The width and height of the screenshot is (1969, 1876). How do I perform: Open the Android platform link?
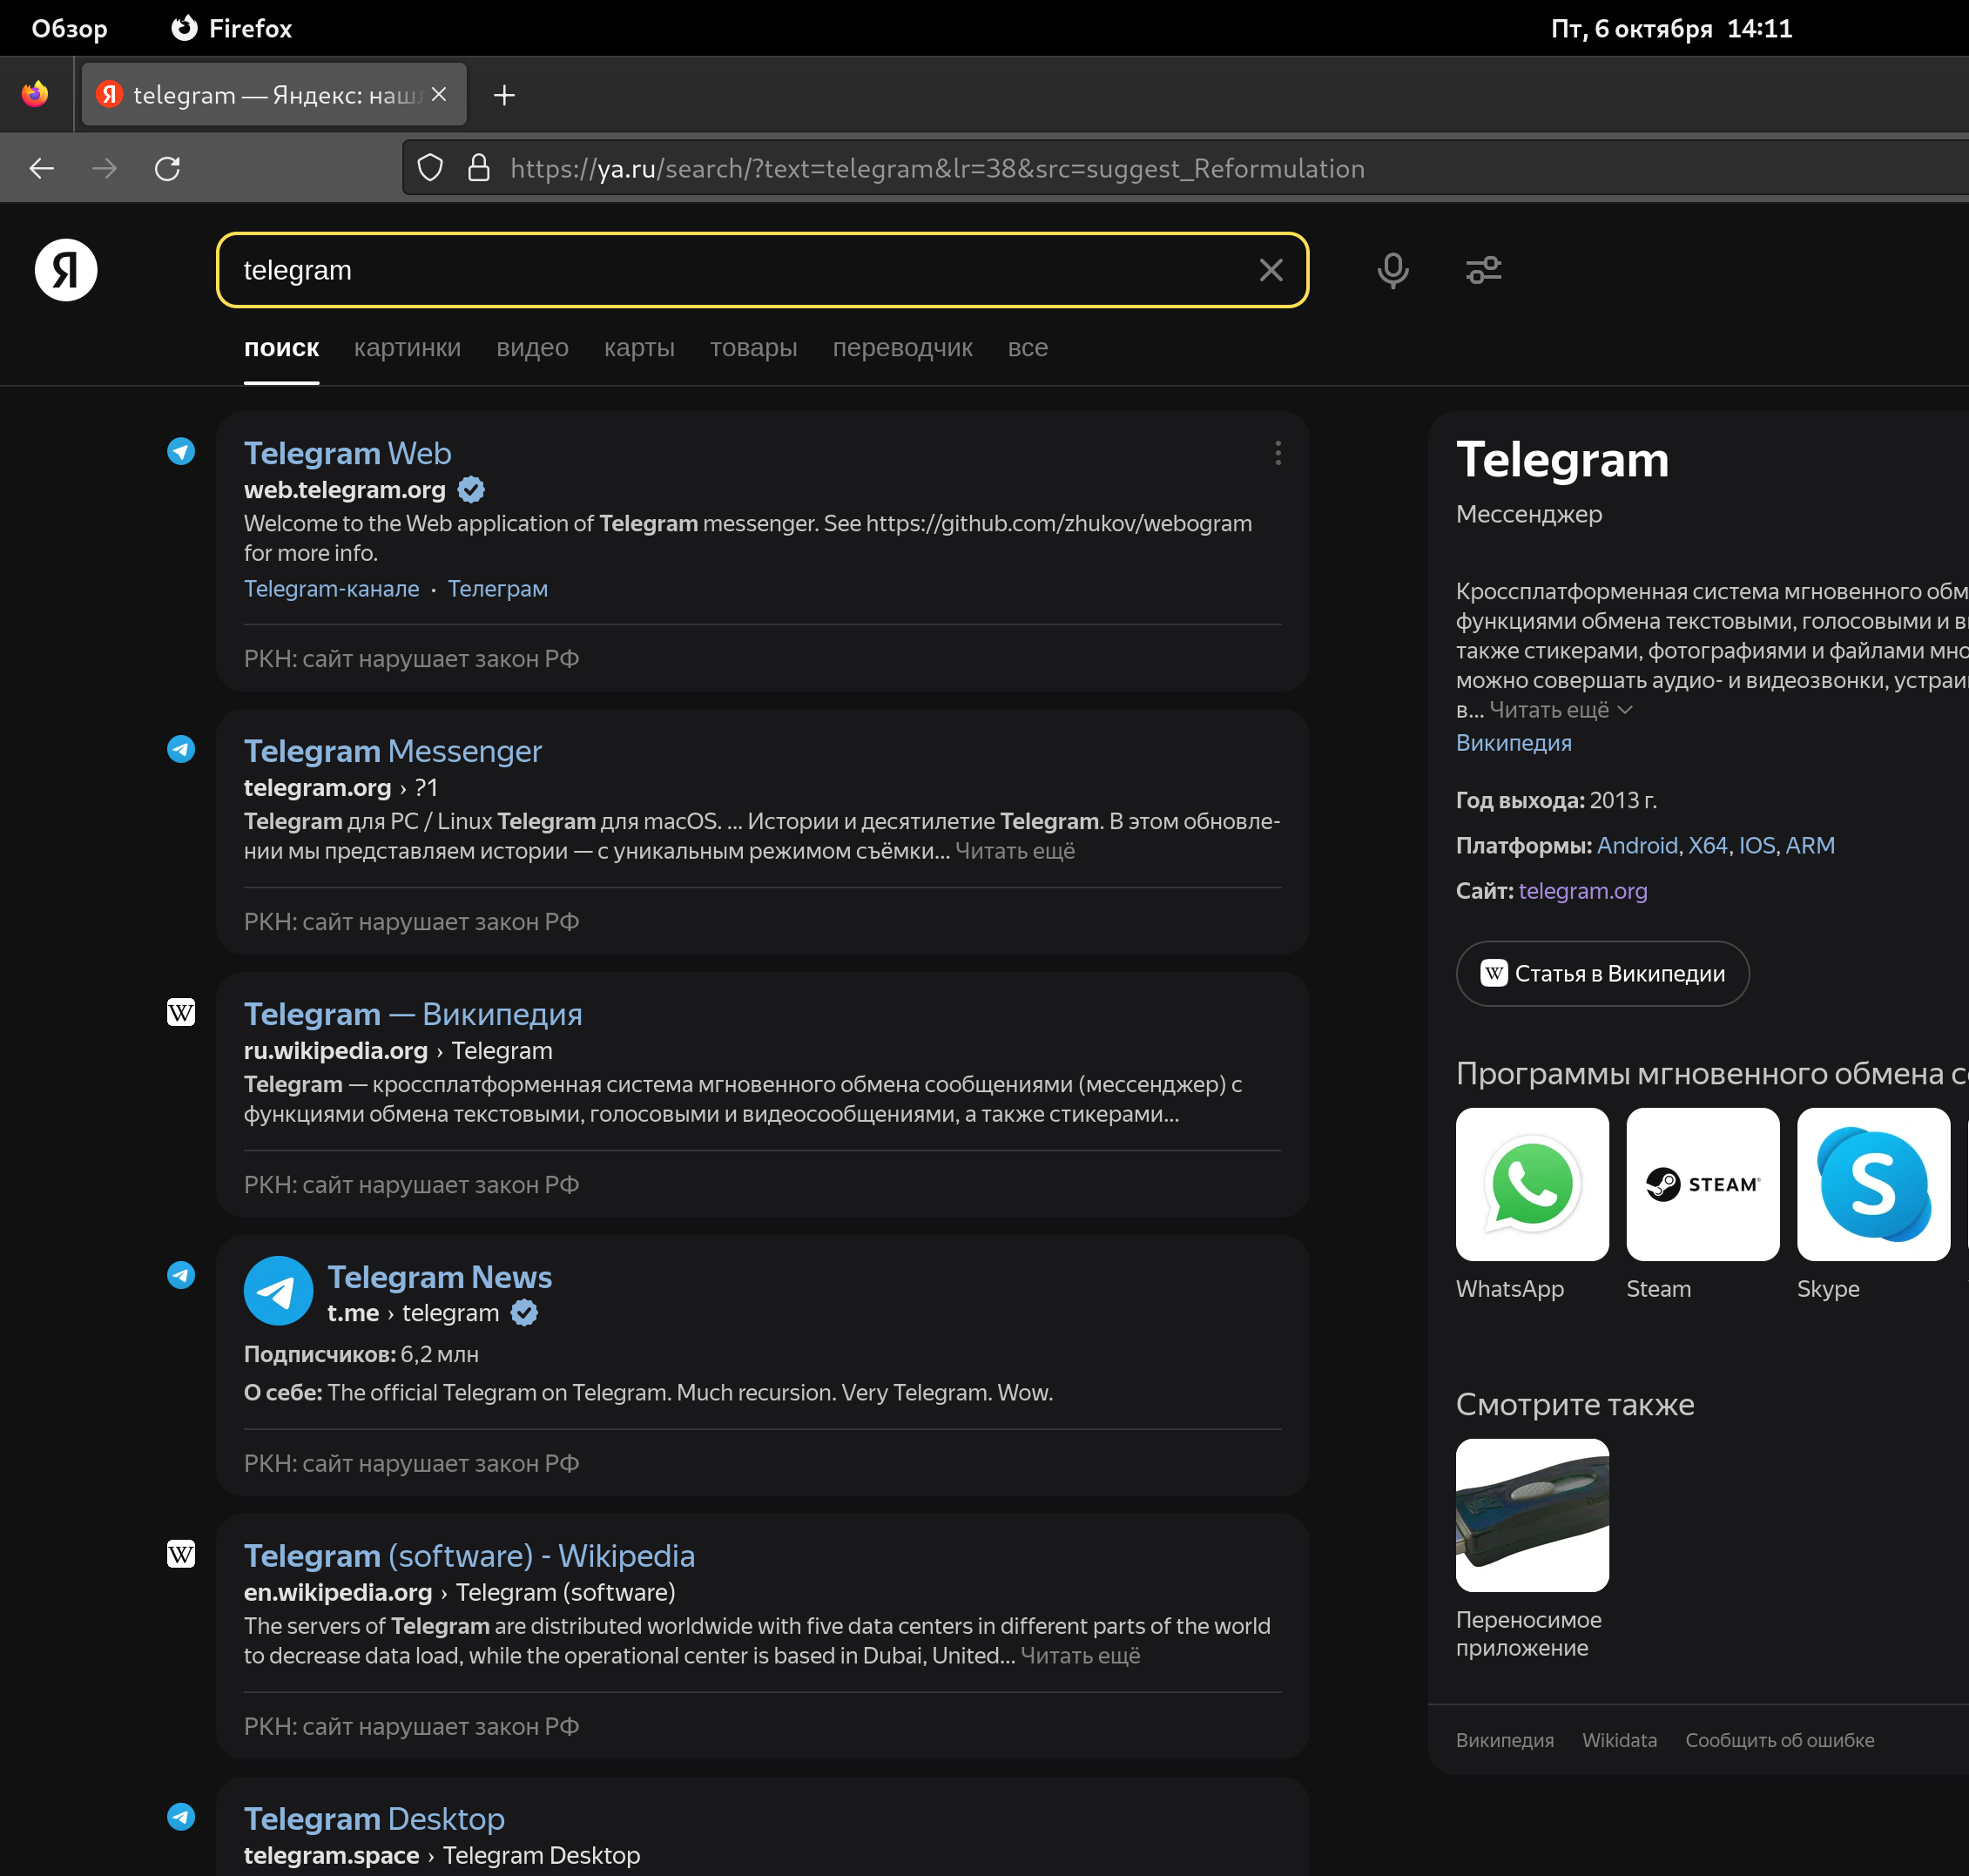pos(1637,846)
